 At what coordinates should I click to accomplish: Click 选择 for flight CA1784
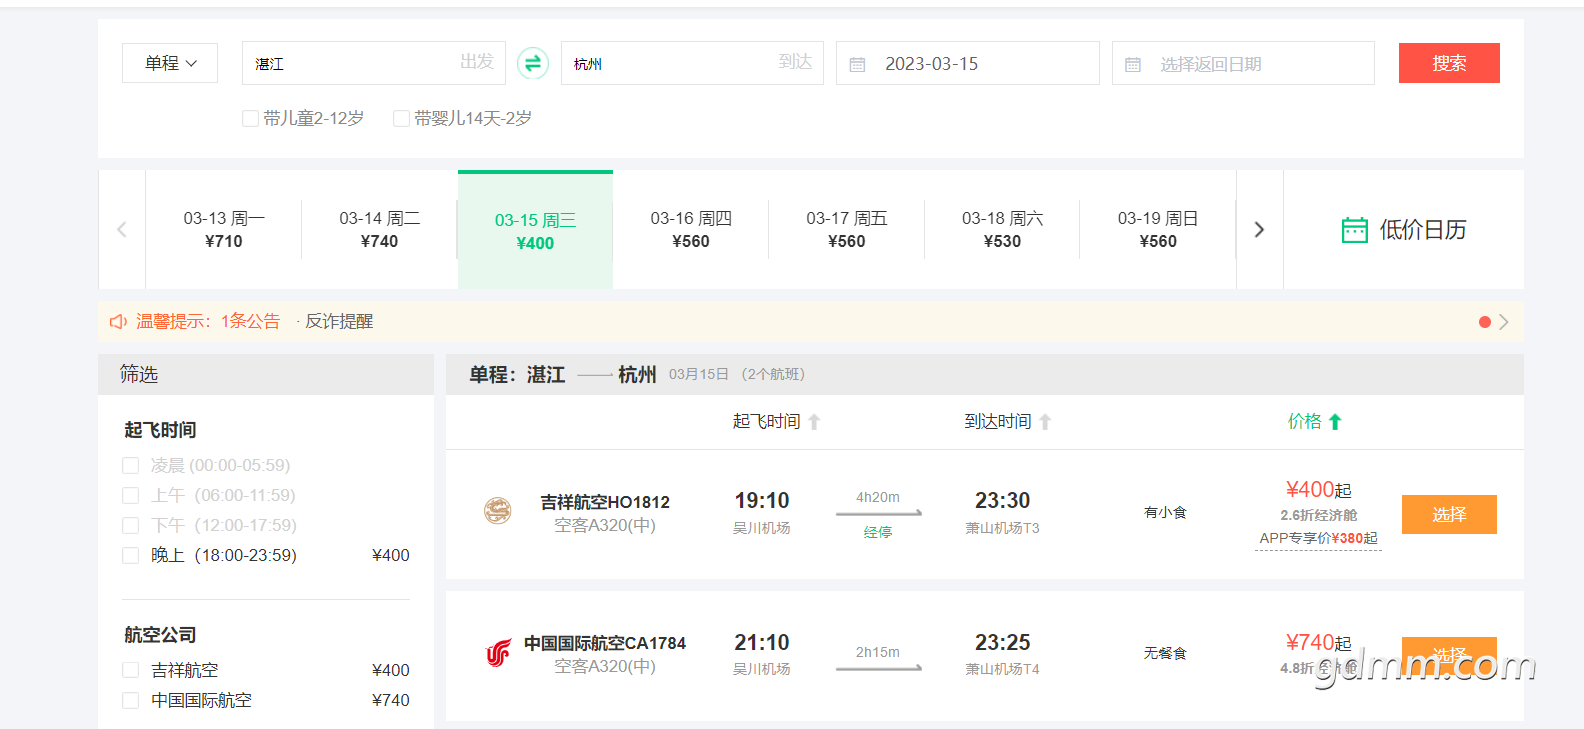click(1449, 655)
